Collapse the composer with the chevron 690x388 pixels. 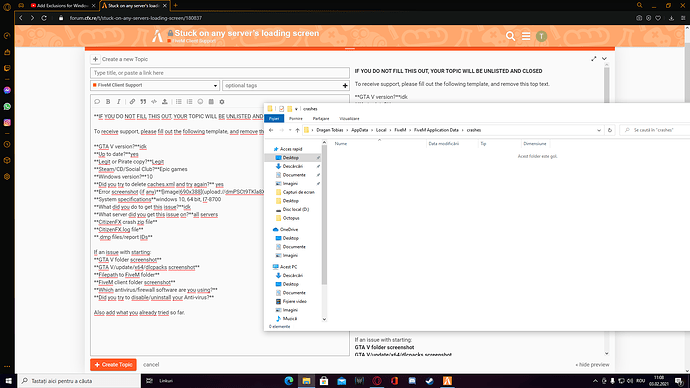[604, 59]
